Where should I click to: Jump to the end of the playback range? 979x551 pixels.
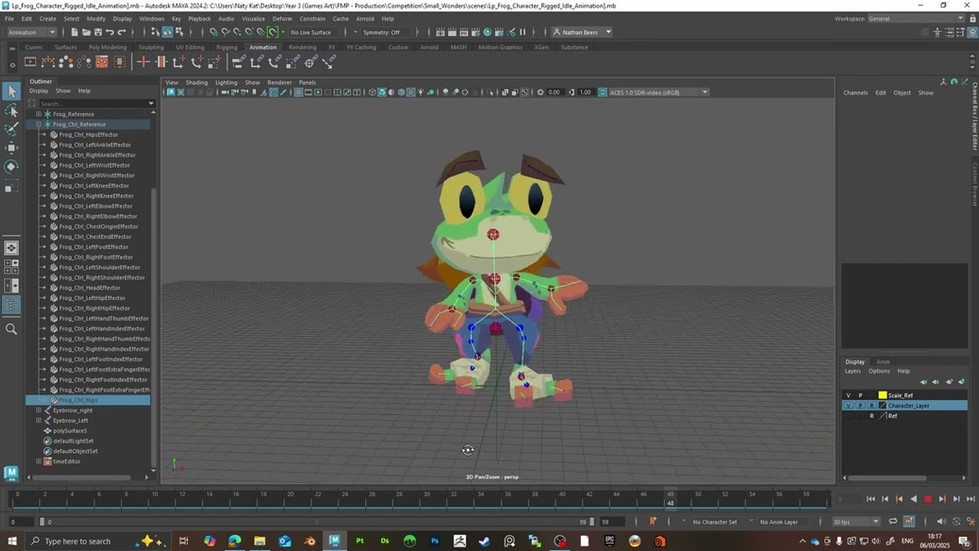970,499
